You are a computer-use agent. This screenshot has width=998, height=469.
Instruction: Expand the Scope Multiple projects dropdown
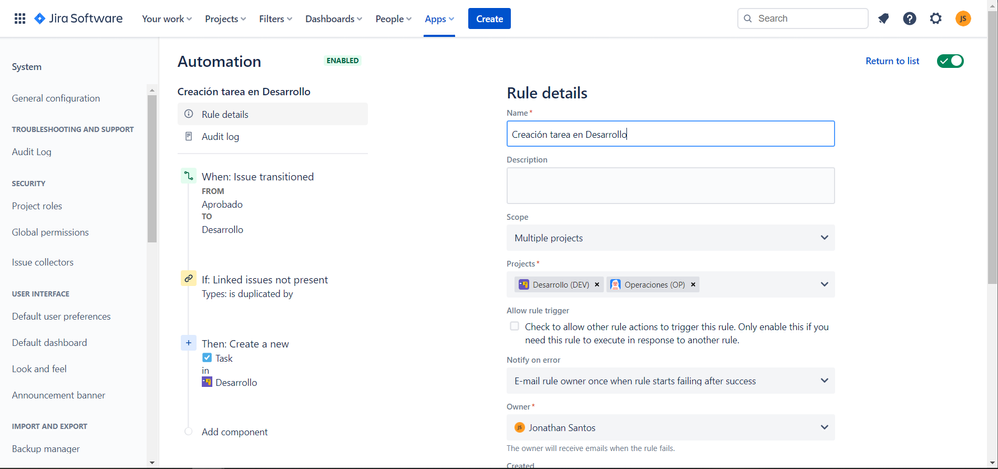[x=670, y=238]
